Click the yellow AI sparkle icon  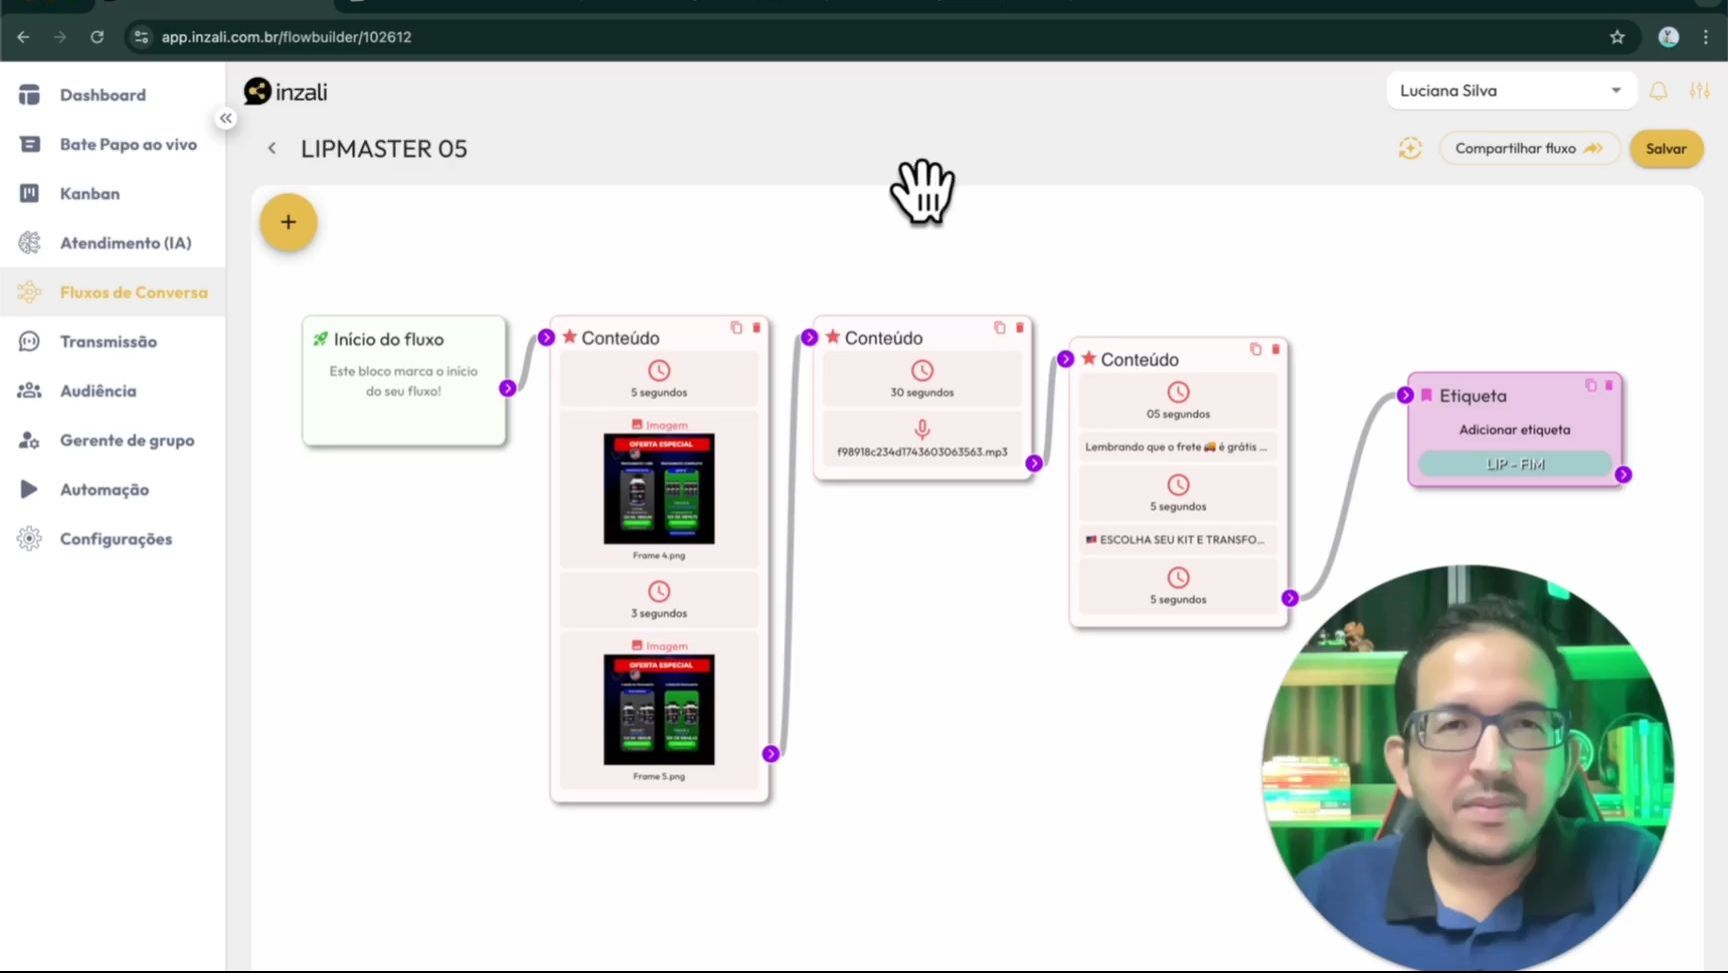[x=1410, y=149]
